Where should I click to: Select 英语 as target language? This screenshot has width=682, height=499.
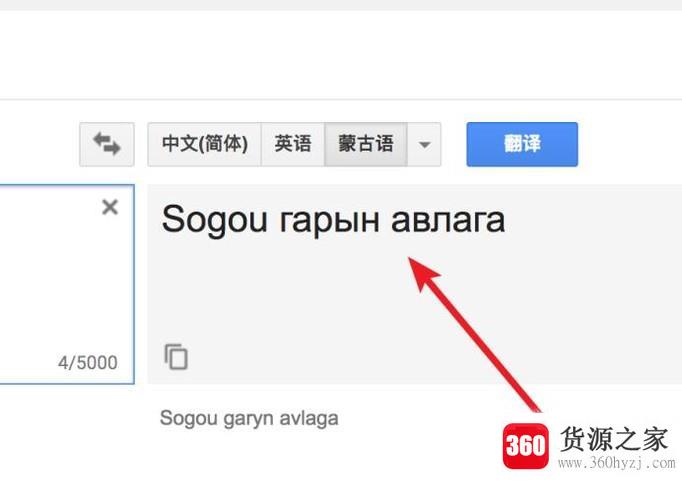click(293, 144)
